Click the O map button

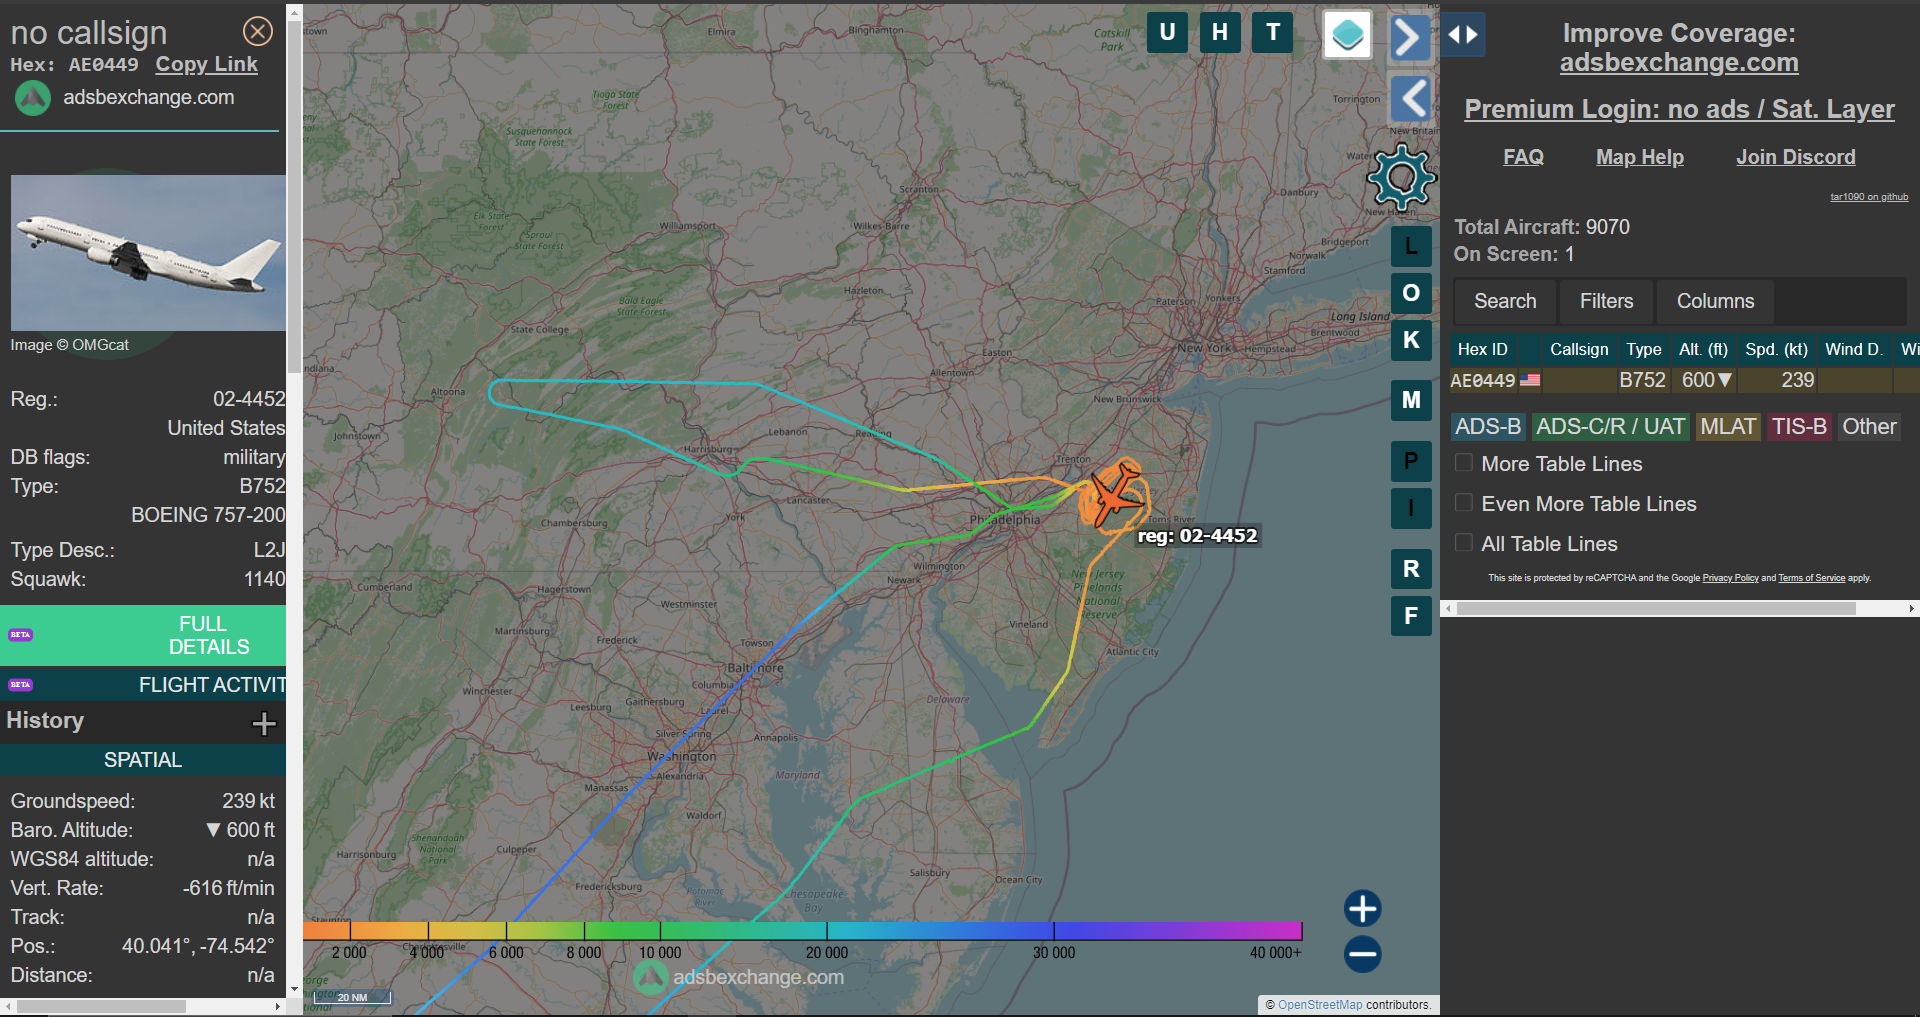click(x=1411, y=293)
